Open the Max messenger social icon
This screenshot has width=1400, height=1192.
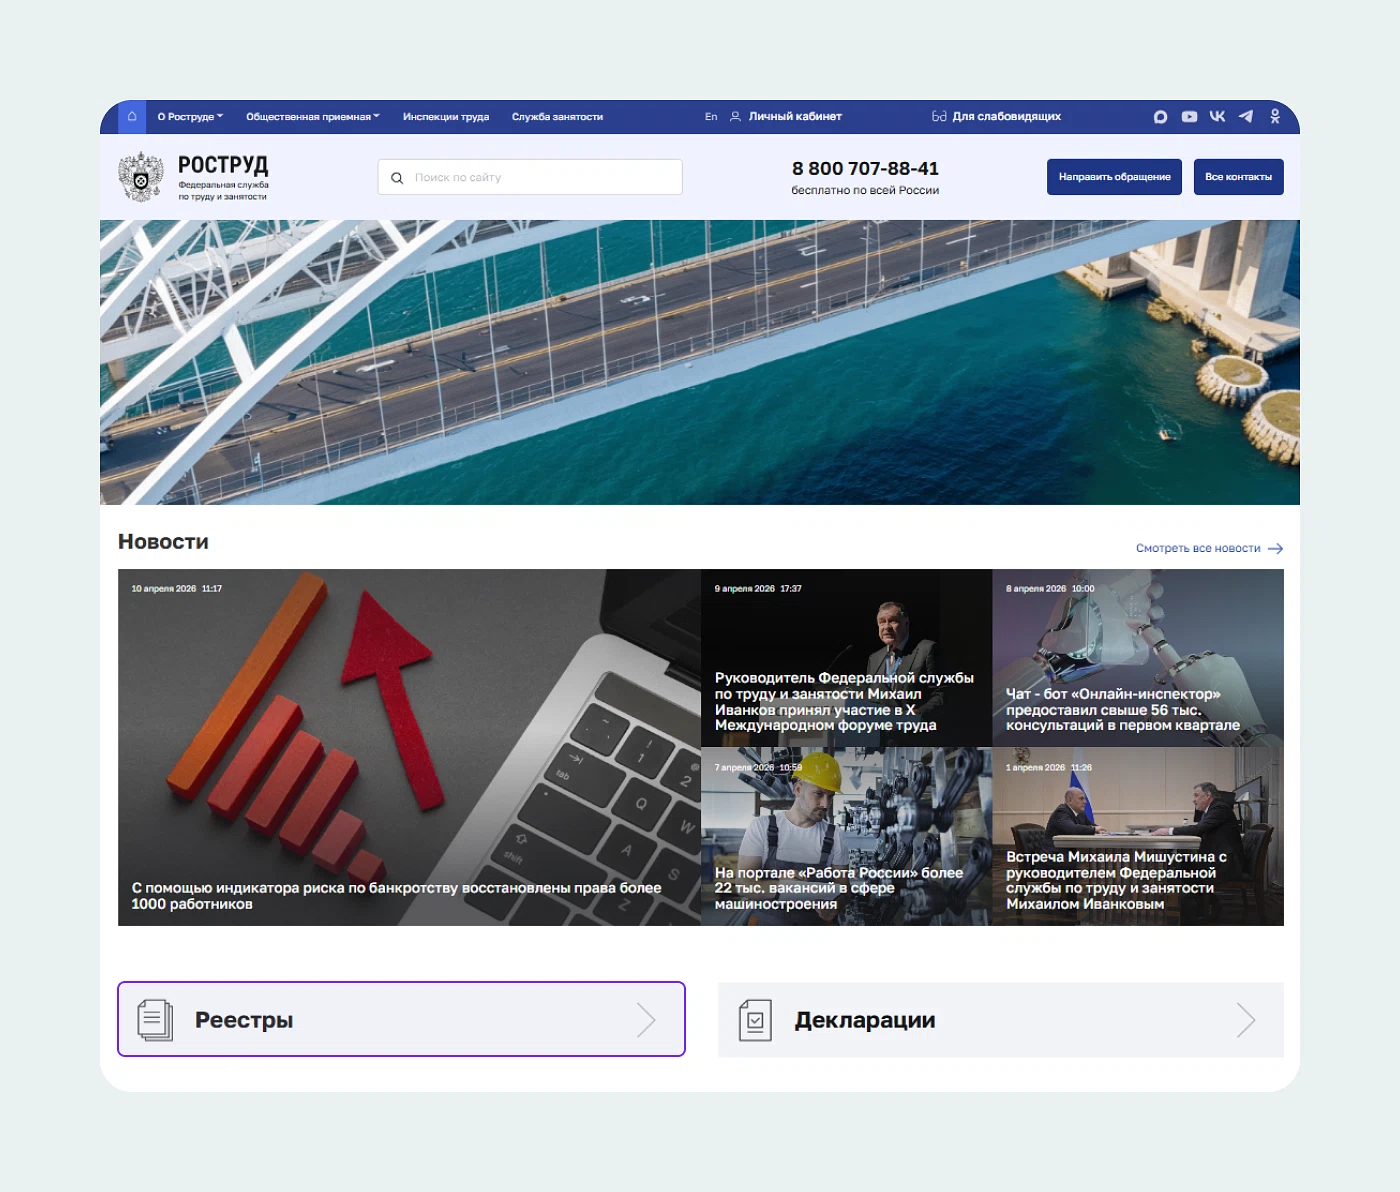(1160, 117)
